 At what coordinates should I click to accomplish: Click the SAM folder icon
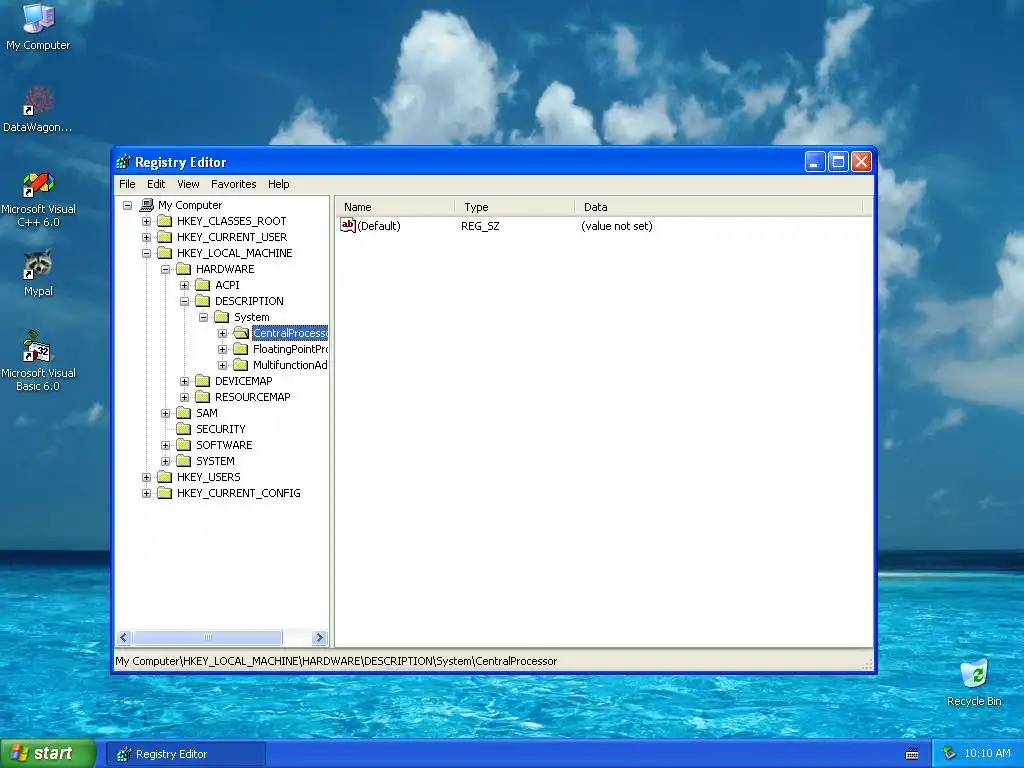pos(184,413)
